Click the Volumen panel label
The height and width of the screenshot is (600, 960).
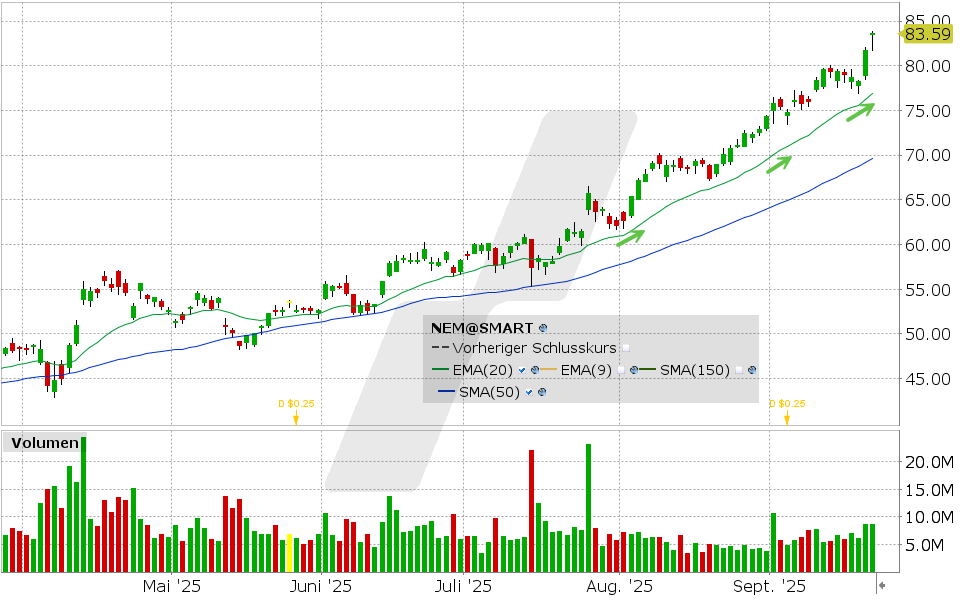click(x=44, y=443)
